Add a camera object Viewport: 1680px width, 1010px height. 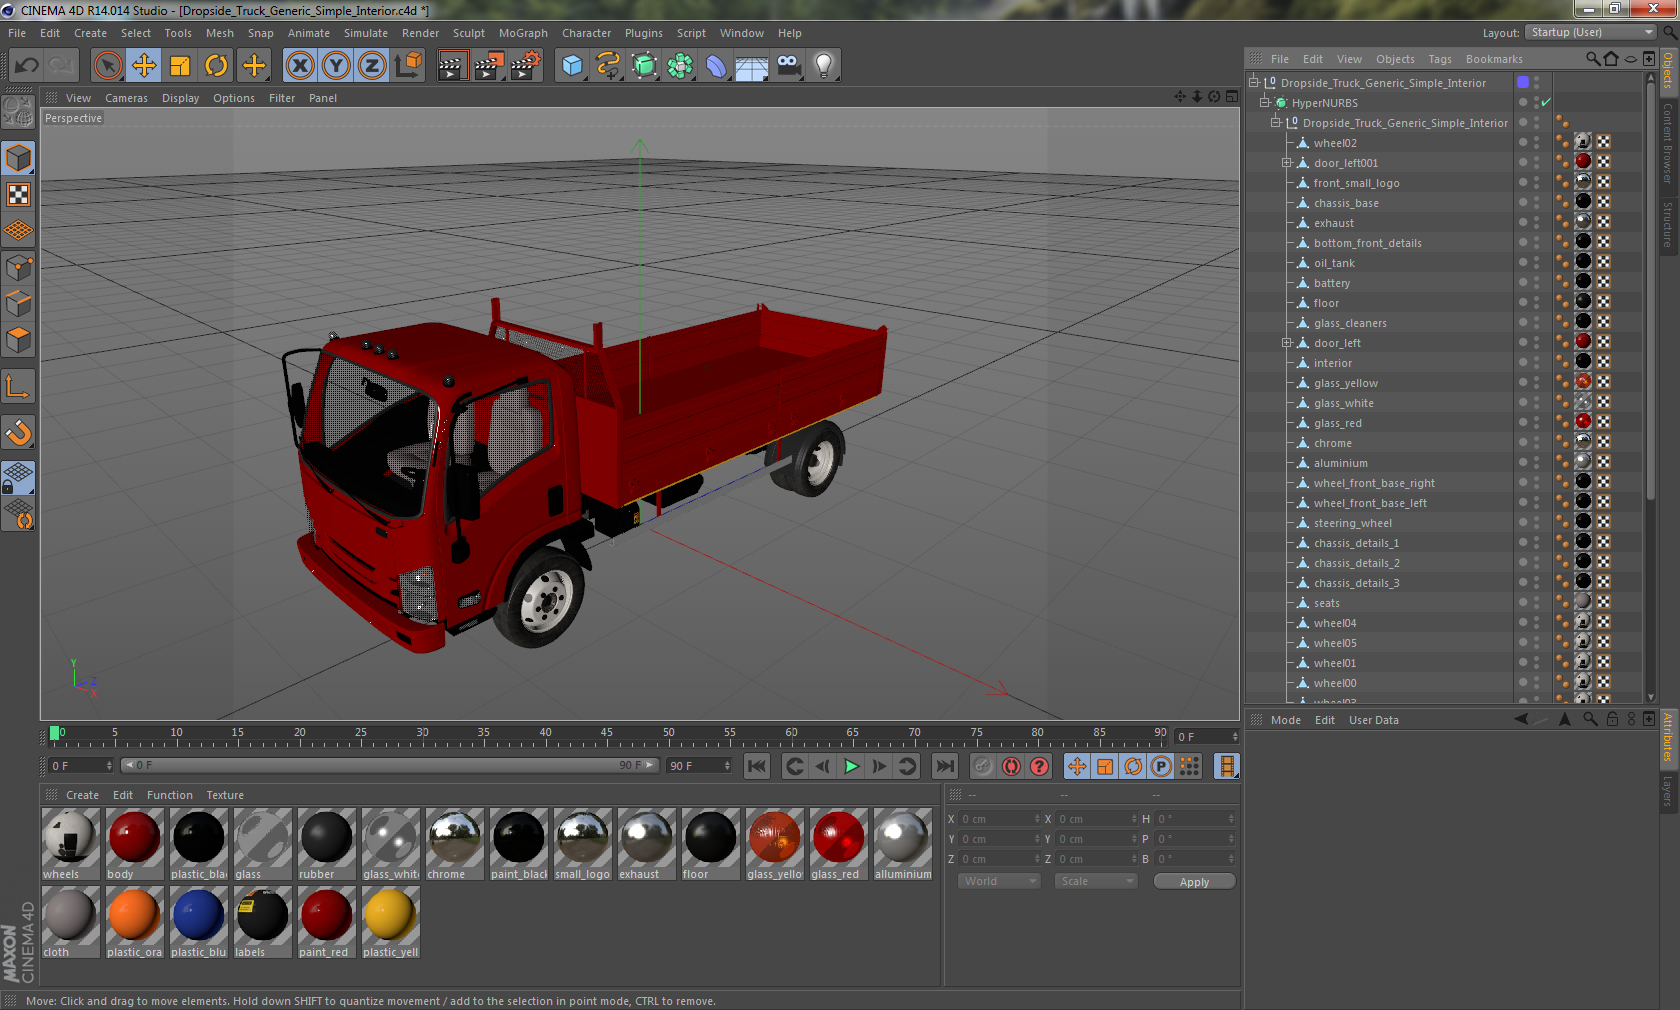[x=789, y=66]
